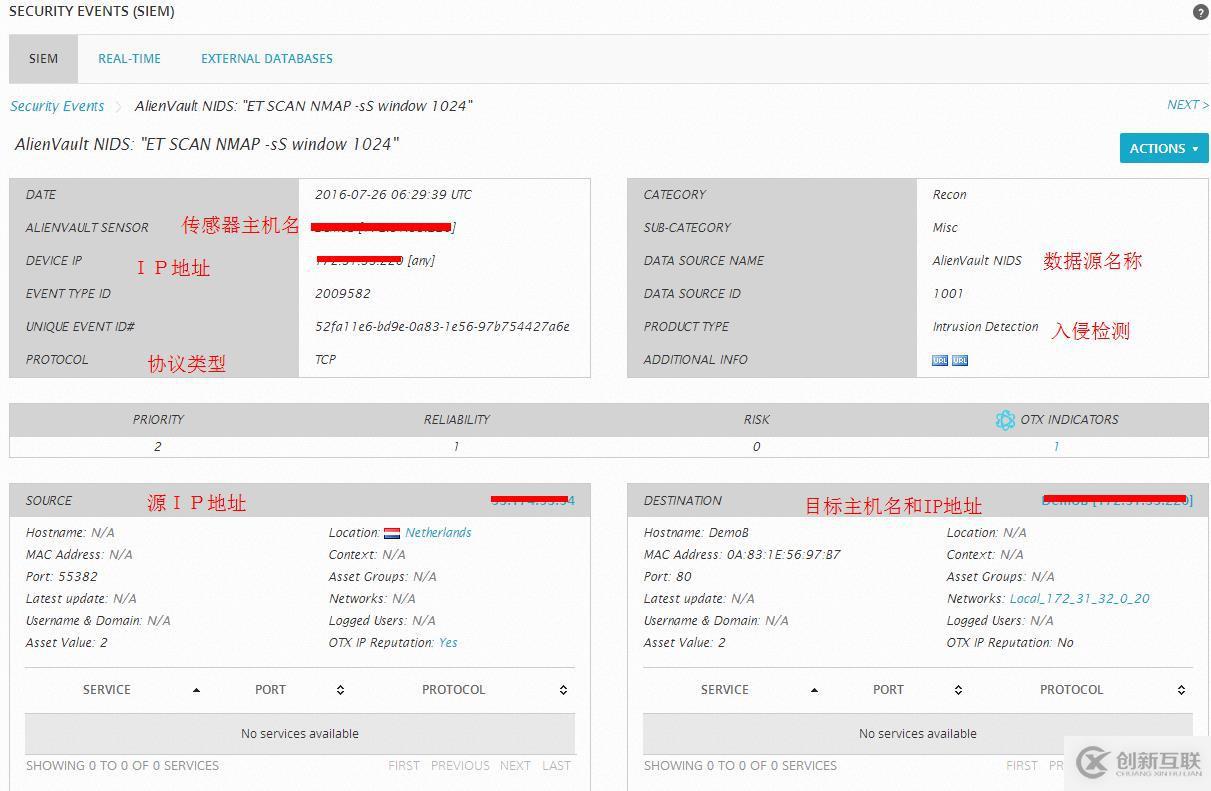Open the help question mark icon
The height and width of the screenshot is (791, 1211).
[x=1200, y=12]
